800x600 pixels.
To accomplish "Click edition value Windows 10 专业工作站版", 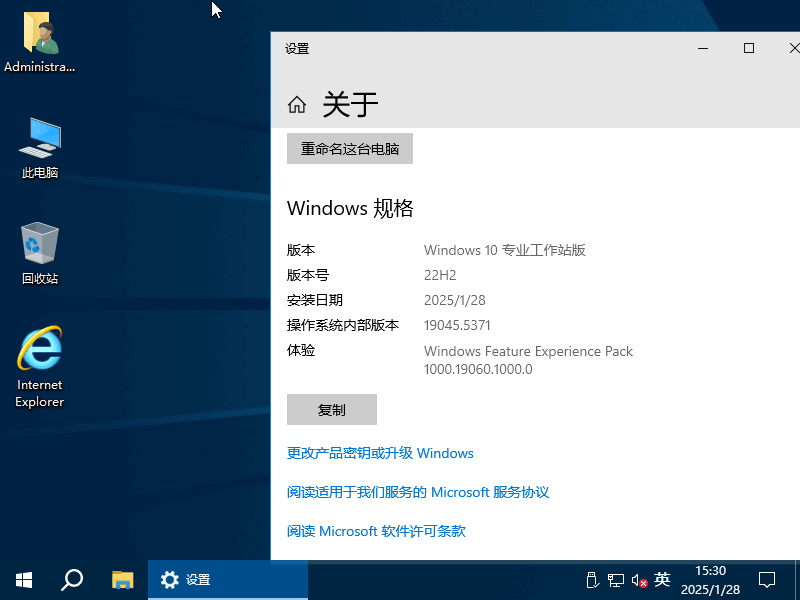I will click(505, 251).
